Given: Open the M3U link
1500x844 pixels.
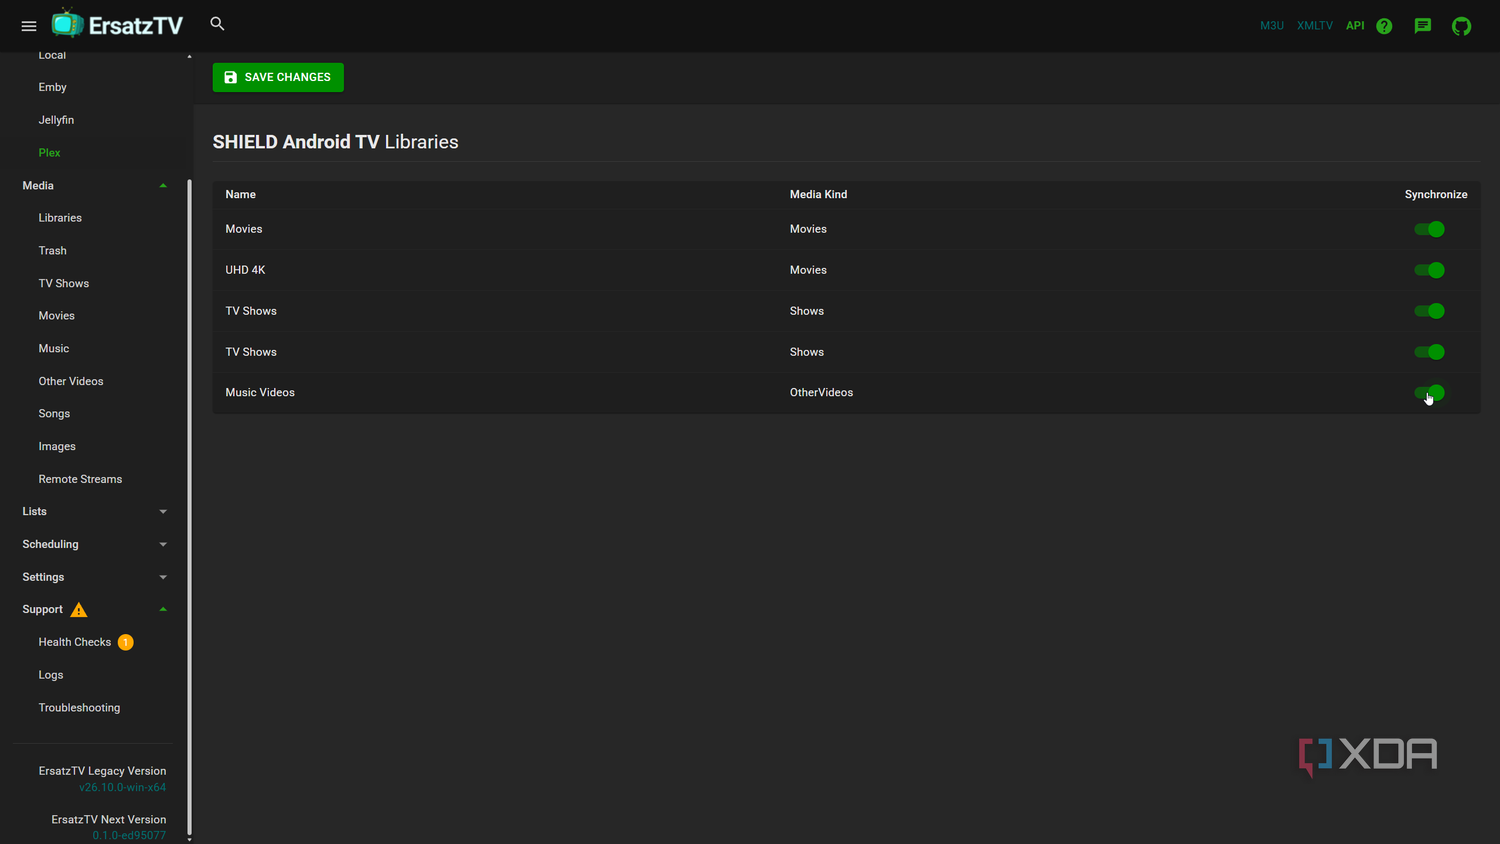Looking at the screenshot, I should 1272,26.
